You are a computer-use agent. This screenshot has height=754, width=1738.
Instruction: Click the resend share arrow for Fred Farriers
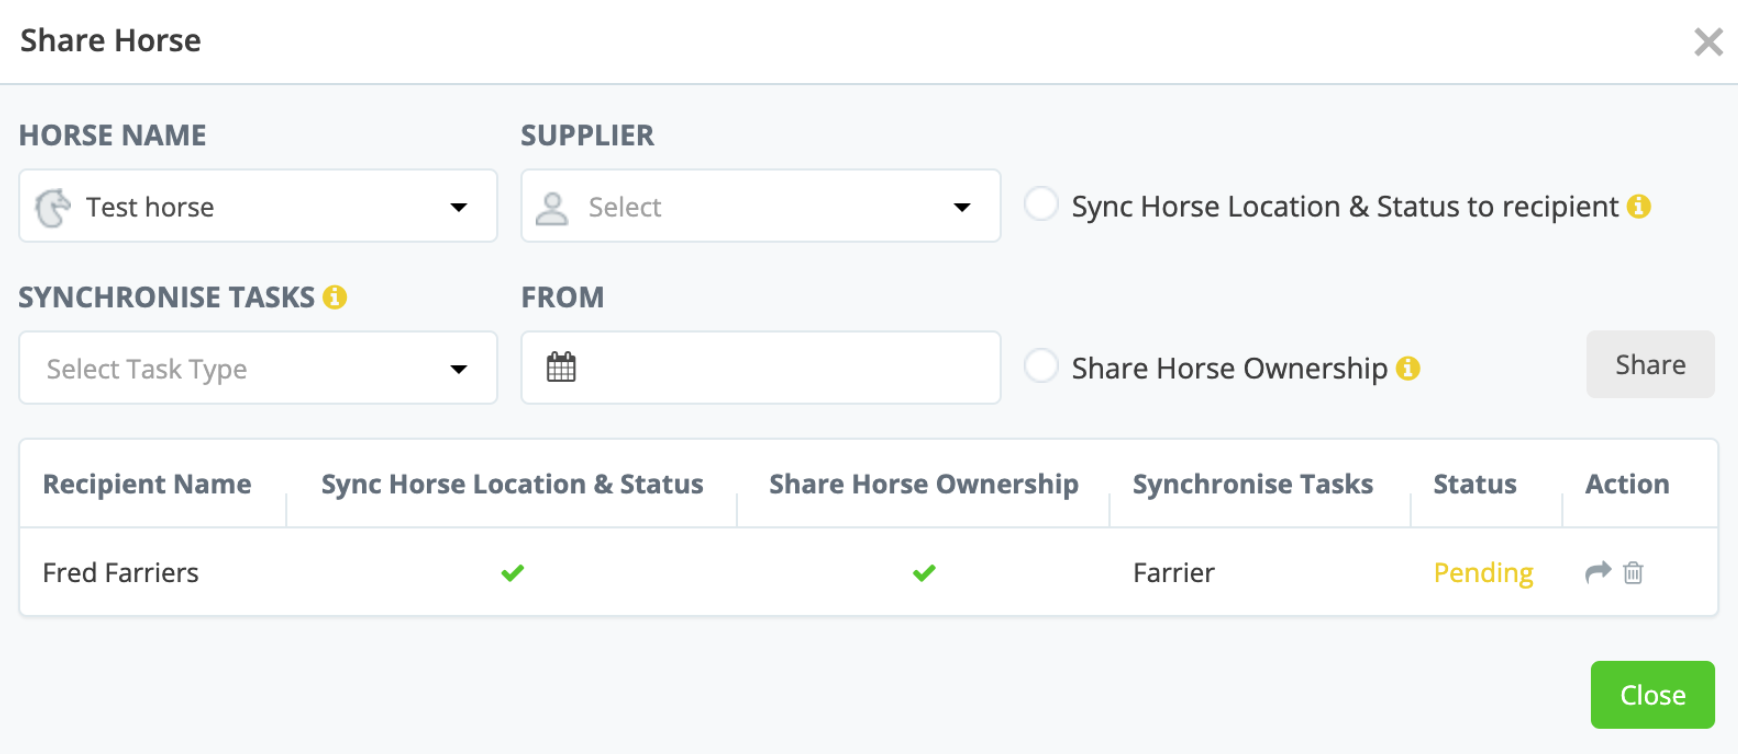(1598, 572)
